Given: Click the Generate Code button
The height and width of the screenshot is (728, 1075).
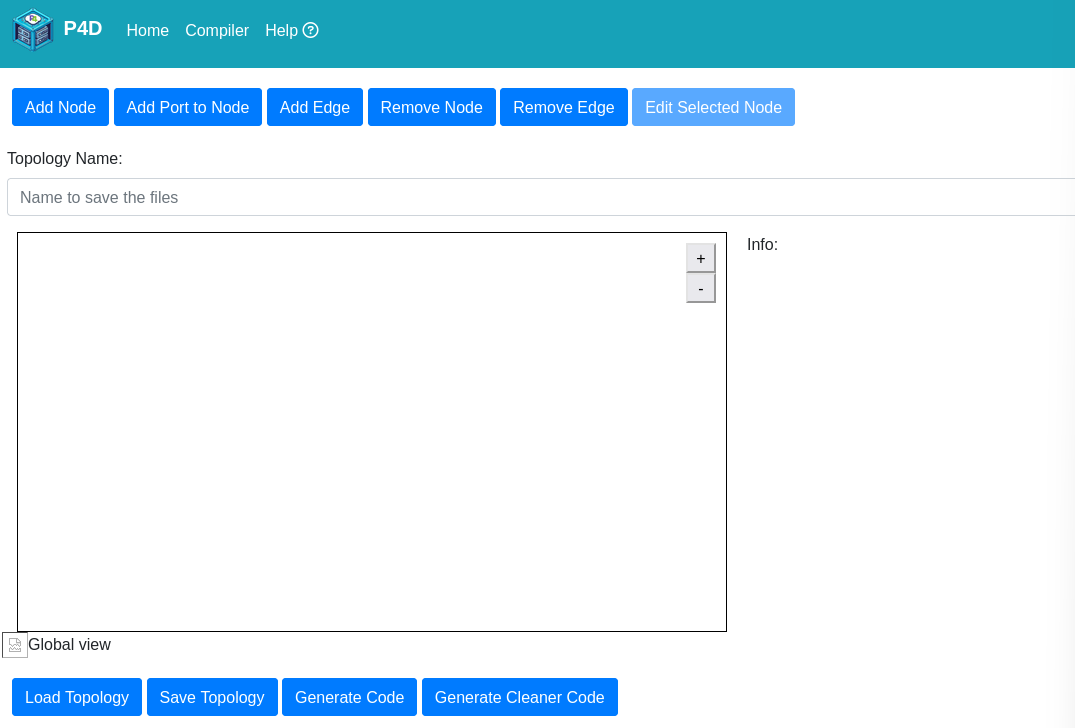Looking at the screenshot, I should coord(349,697).
